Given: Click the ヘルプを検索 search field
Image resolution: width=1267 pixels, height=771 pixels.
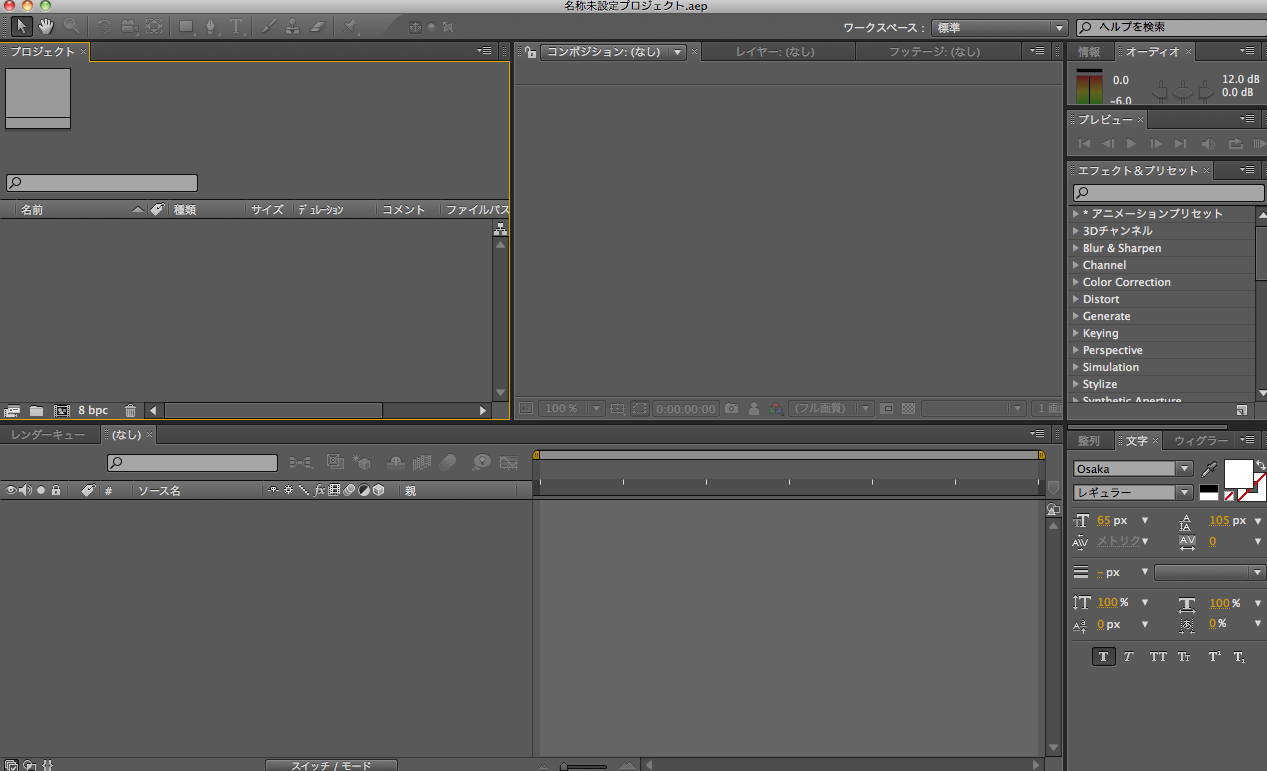Looking at the screenshot, I should coord(1170,27).
